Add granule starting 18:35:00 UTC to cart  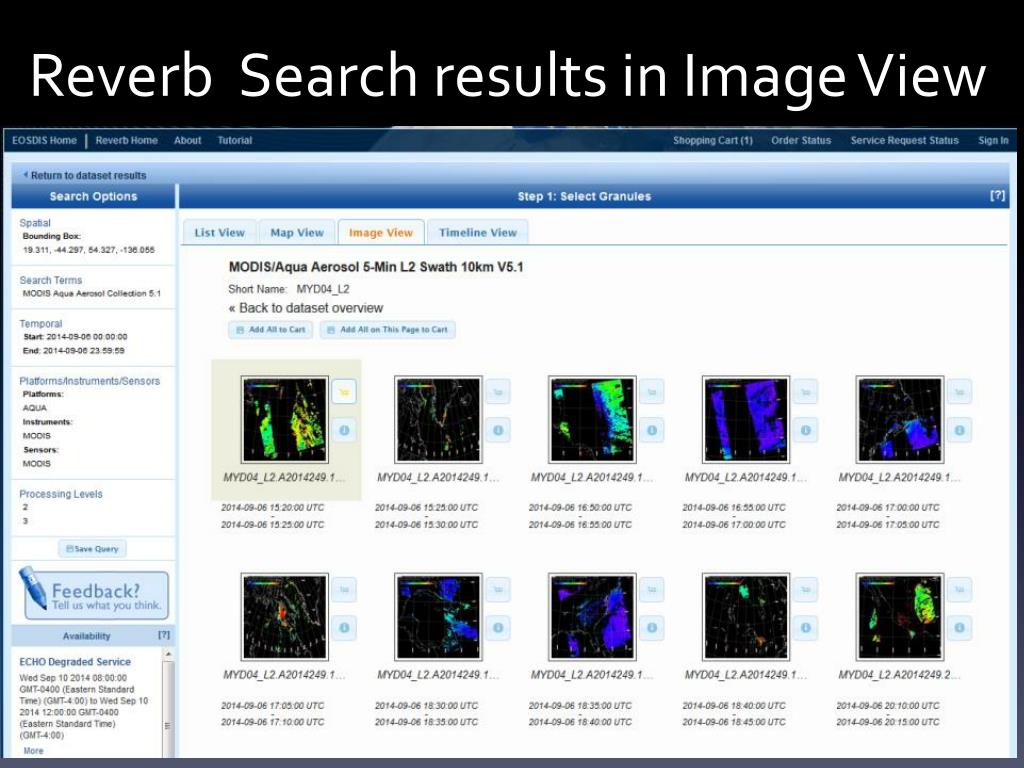click(x=652, y=590)
